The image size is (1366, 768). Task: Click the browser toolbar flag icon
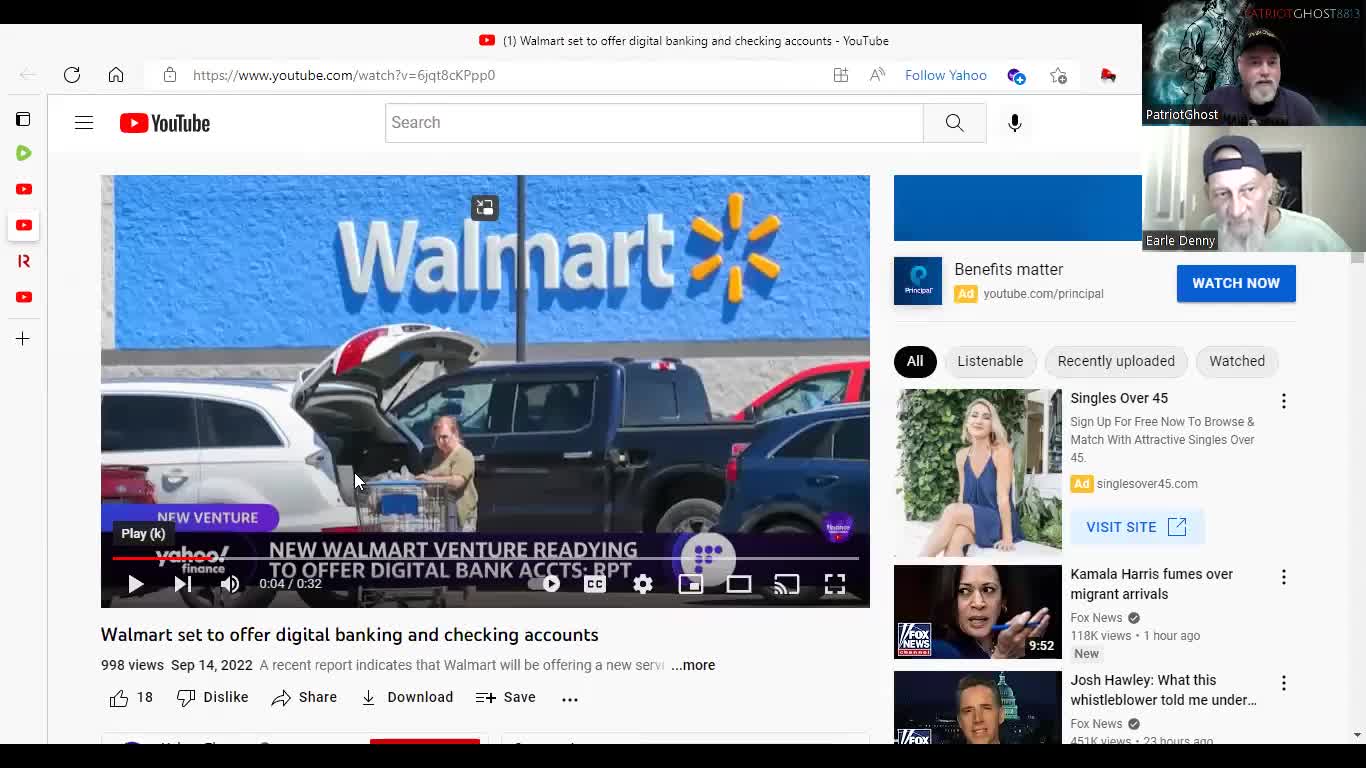(1108, 75)
